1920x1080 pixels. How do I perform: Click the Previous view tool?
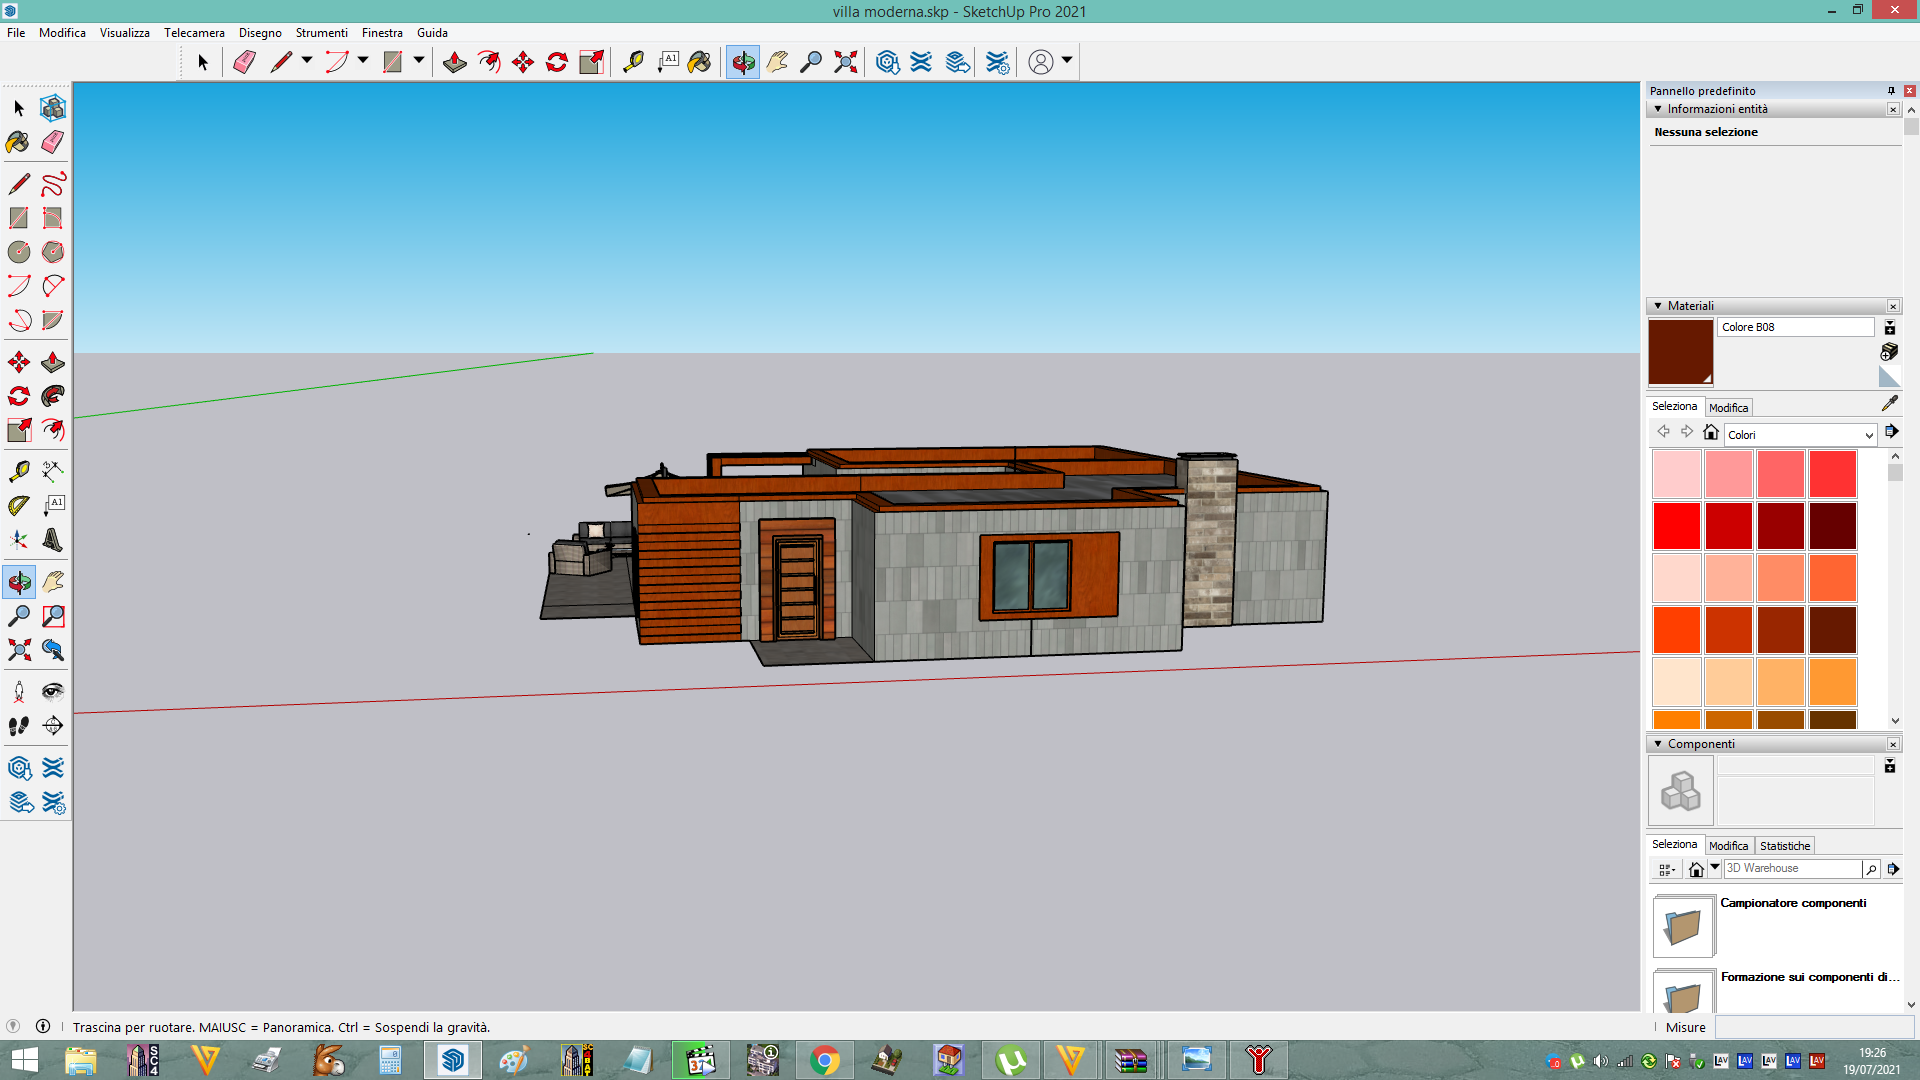pyautogui.click(x=53, y=650)
